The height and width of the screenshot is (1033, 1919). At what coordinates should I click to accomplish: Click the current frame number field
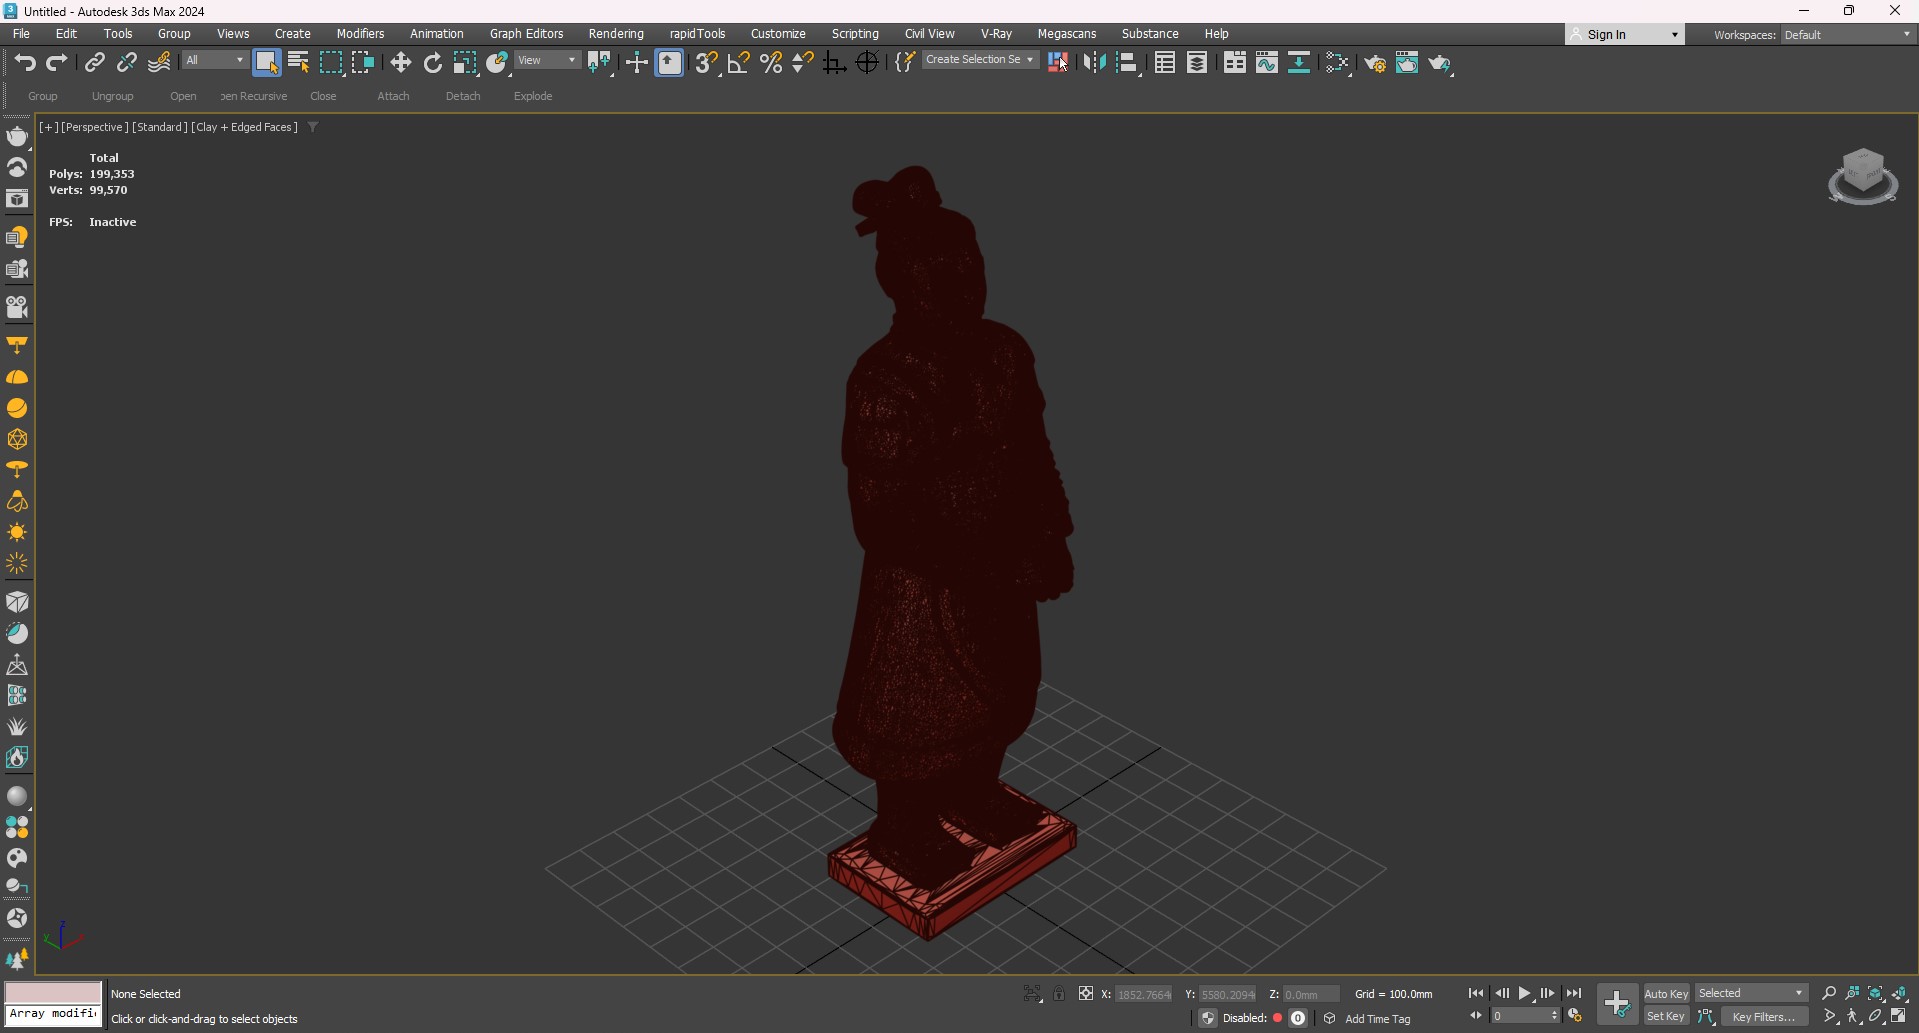1525,1016
